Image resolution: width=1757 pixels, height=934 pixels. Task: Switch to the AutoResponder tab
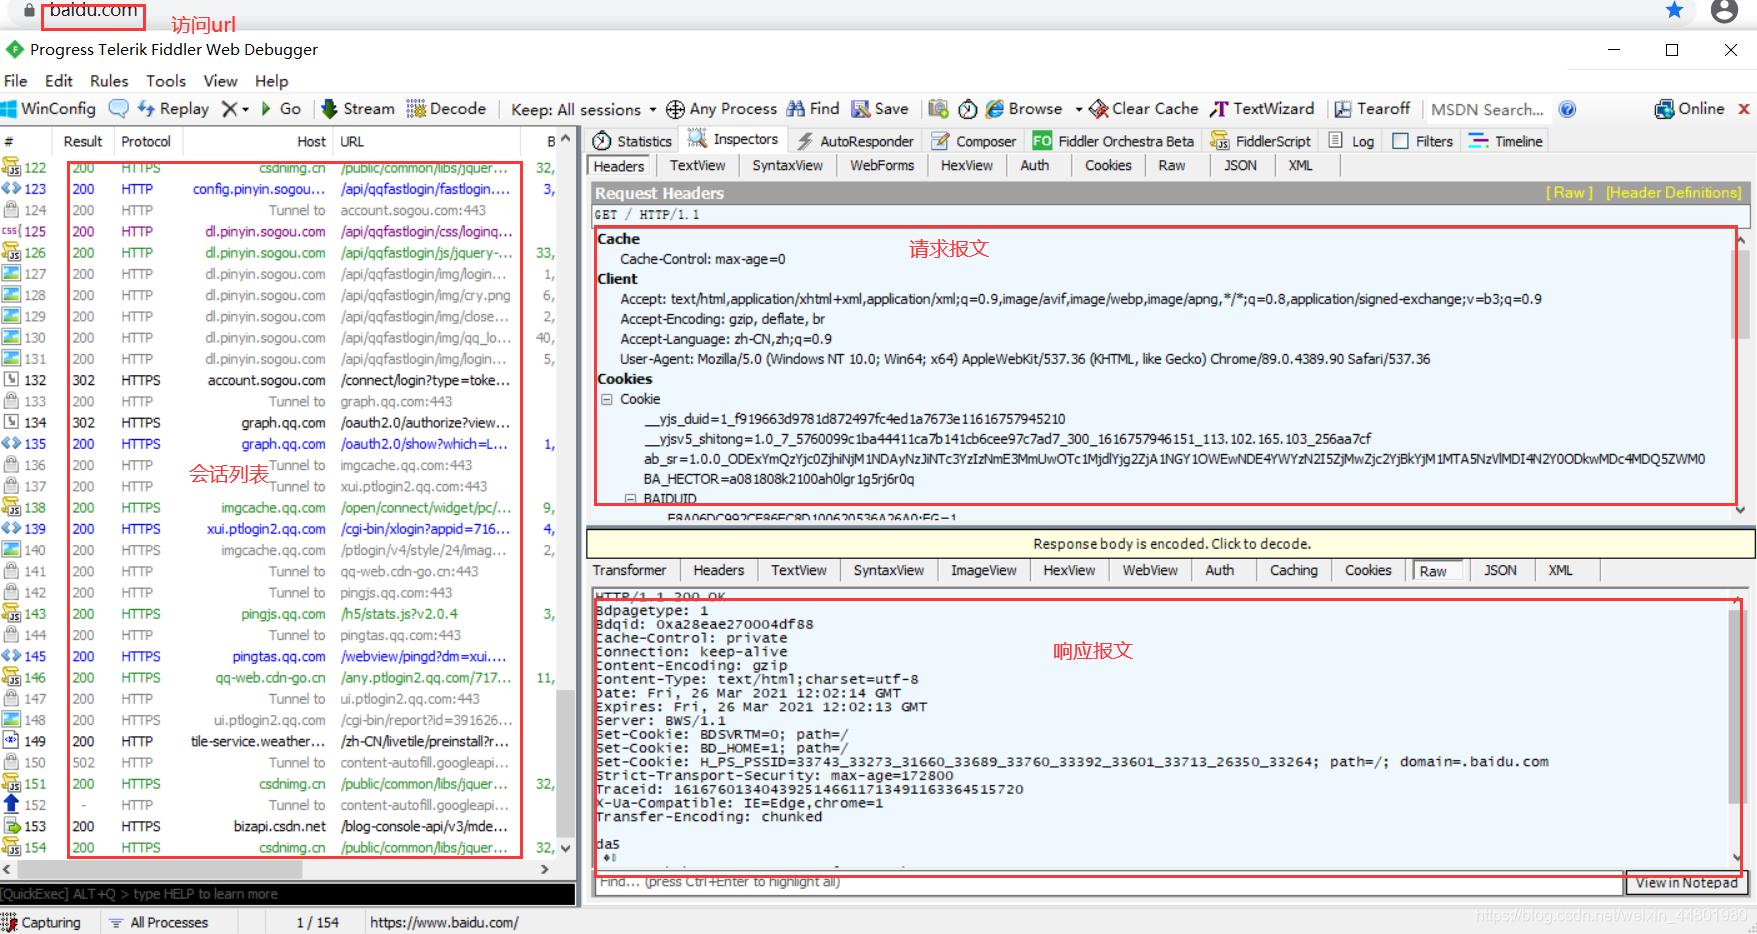855,141
